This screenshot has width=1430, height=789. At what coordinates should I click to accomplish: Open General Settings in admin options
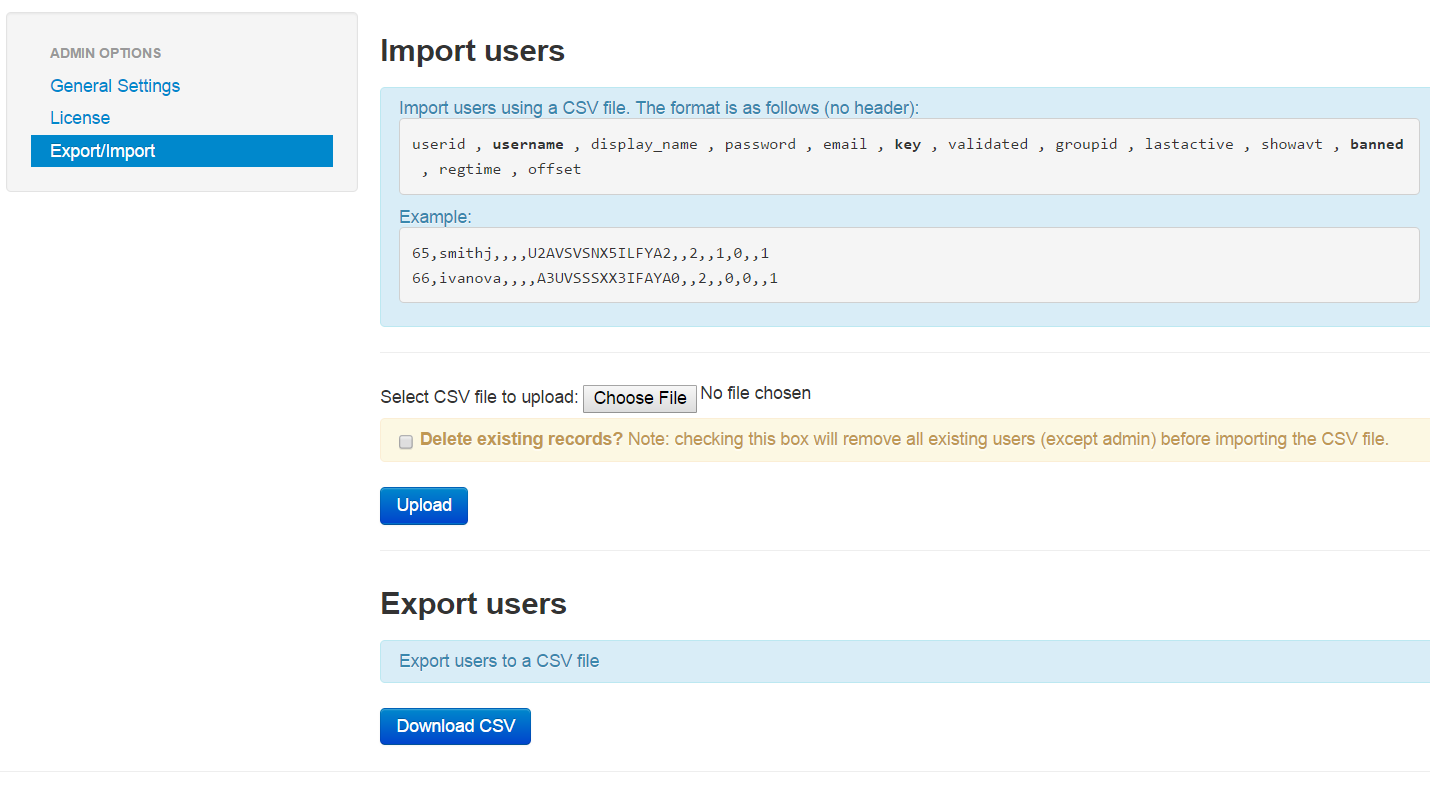(x=115, y=86)
